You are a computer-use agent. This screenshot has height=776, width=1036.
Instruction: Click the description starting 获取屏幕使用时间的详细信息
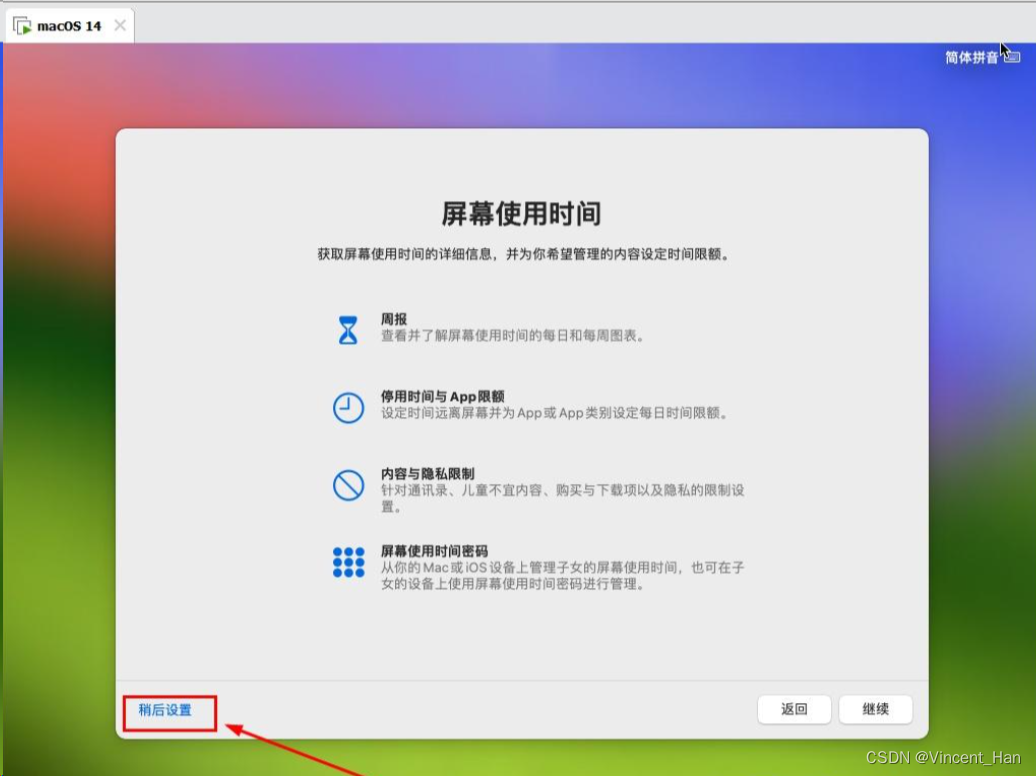(525, 254)
